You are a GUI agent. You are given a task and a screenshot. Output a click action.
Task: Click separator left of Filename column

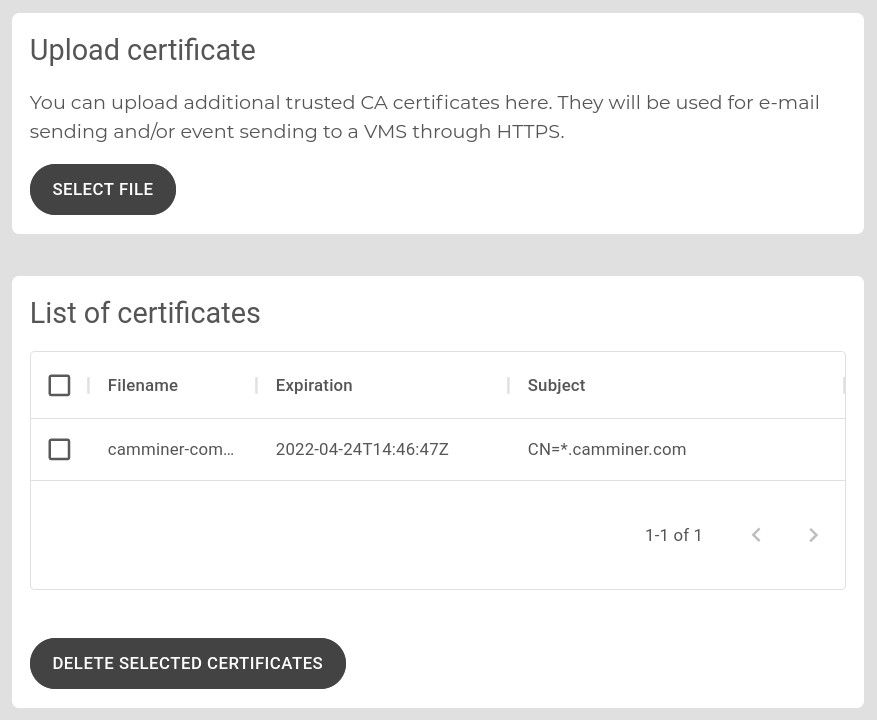pyautogui.click(x=88, y=385)
